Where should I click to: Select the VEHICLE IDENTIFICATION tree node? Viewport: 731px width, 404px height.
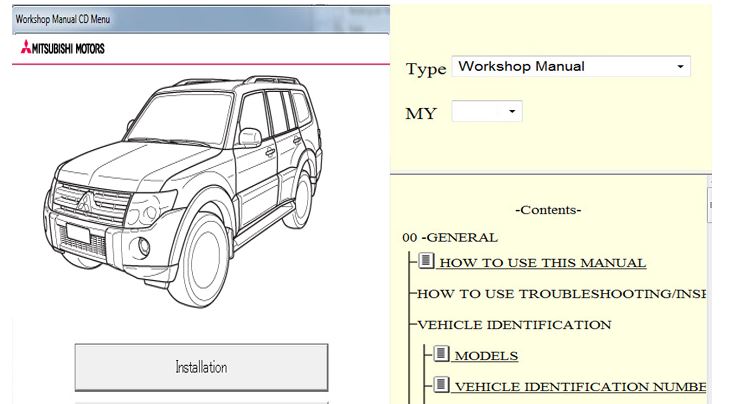513,324
